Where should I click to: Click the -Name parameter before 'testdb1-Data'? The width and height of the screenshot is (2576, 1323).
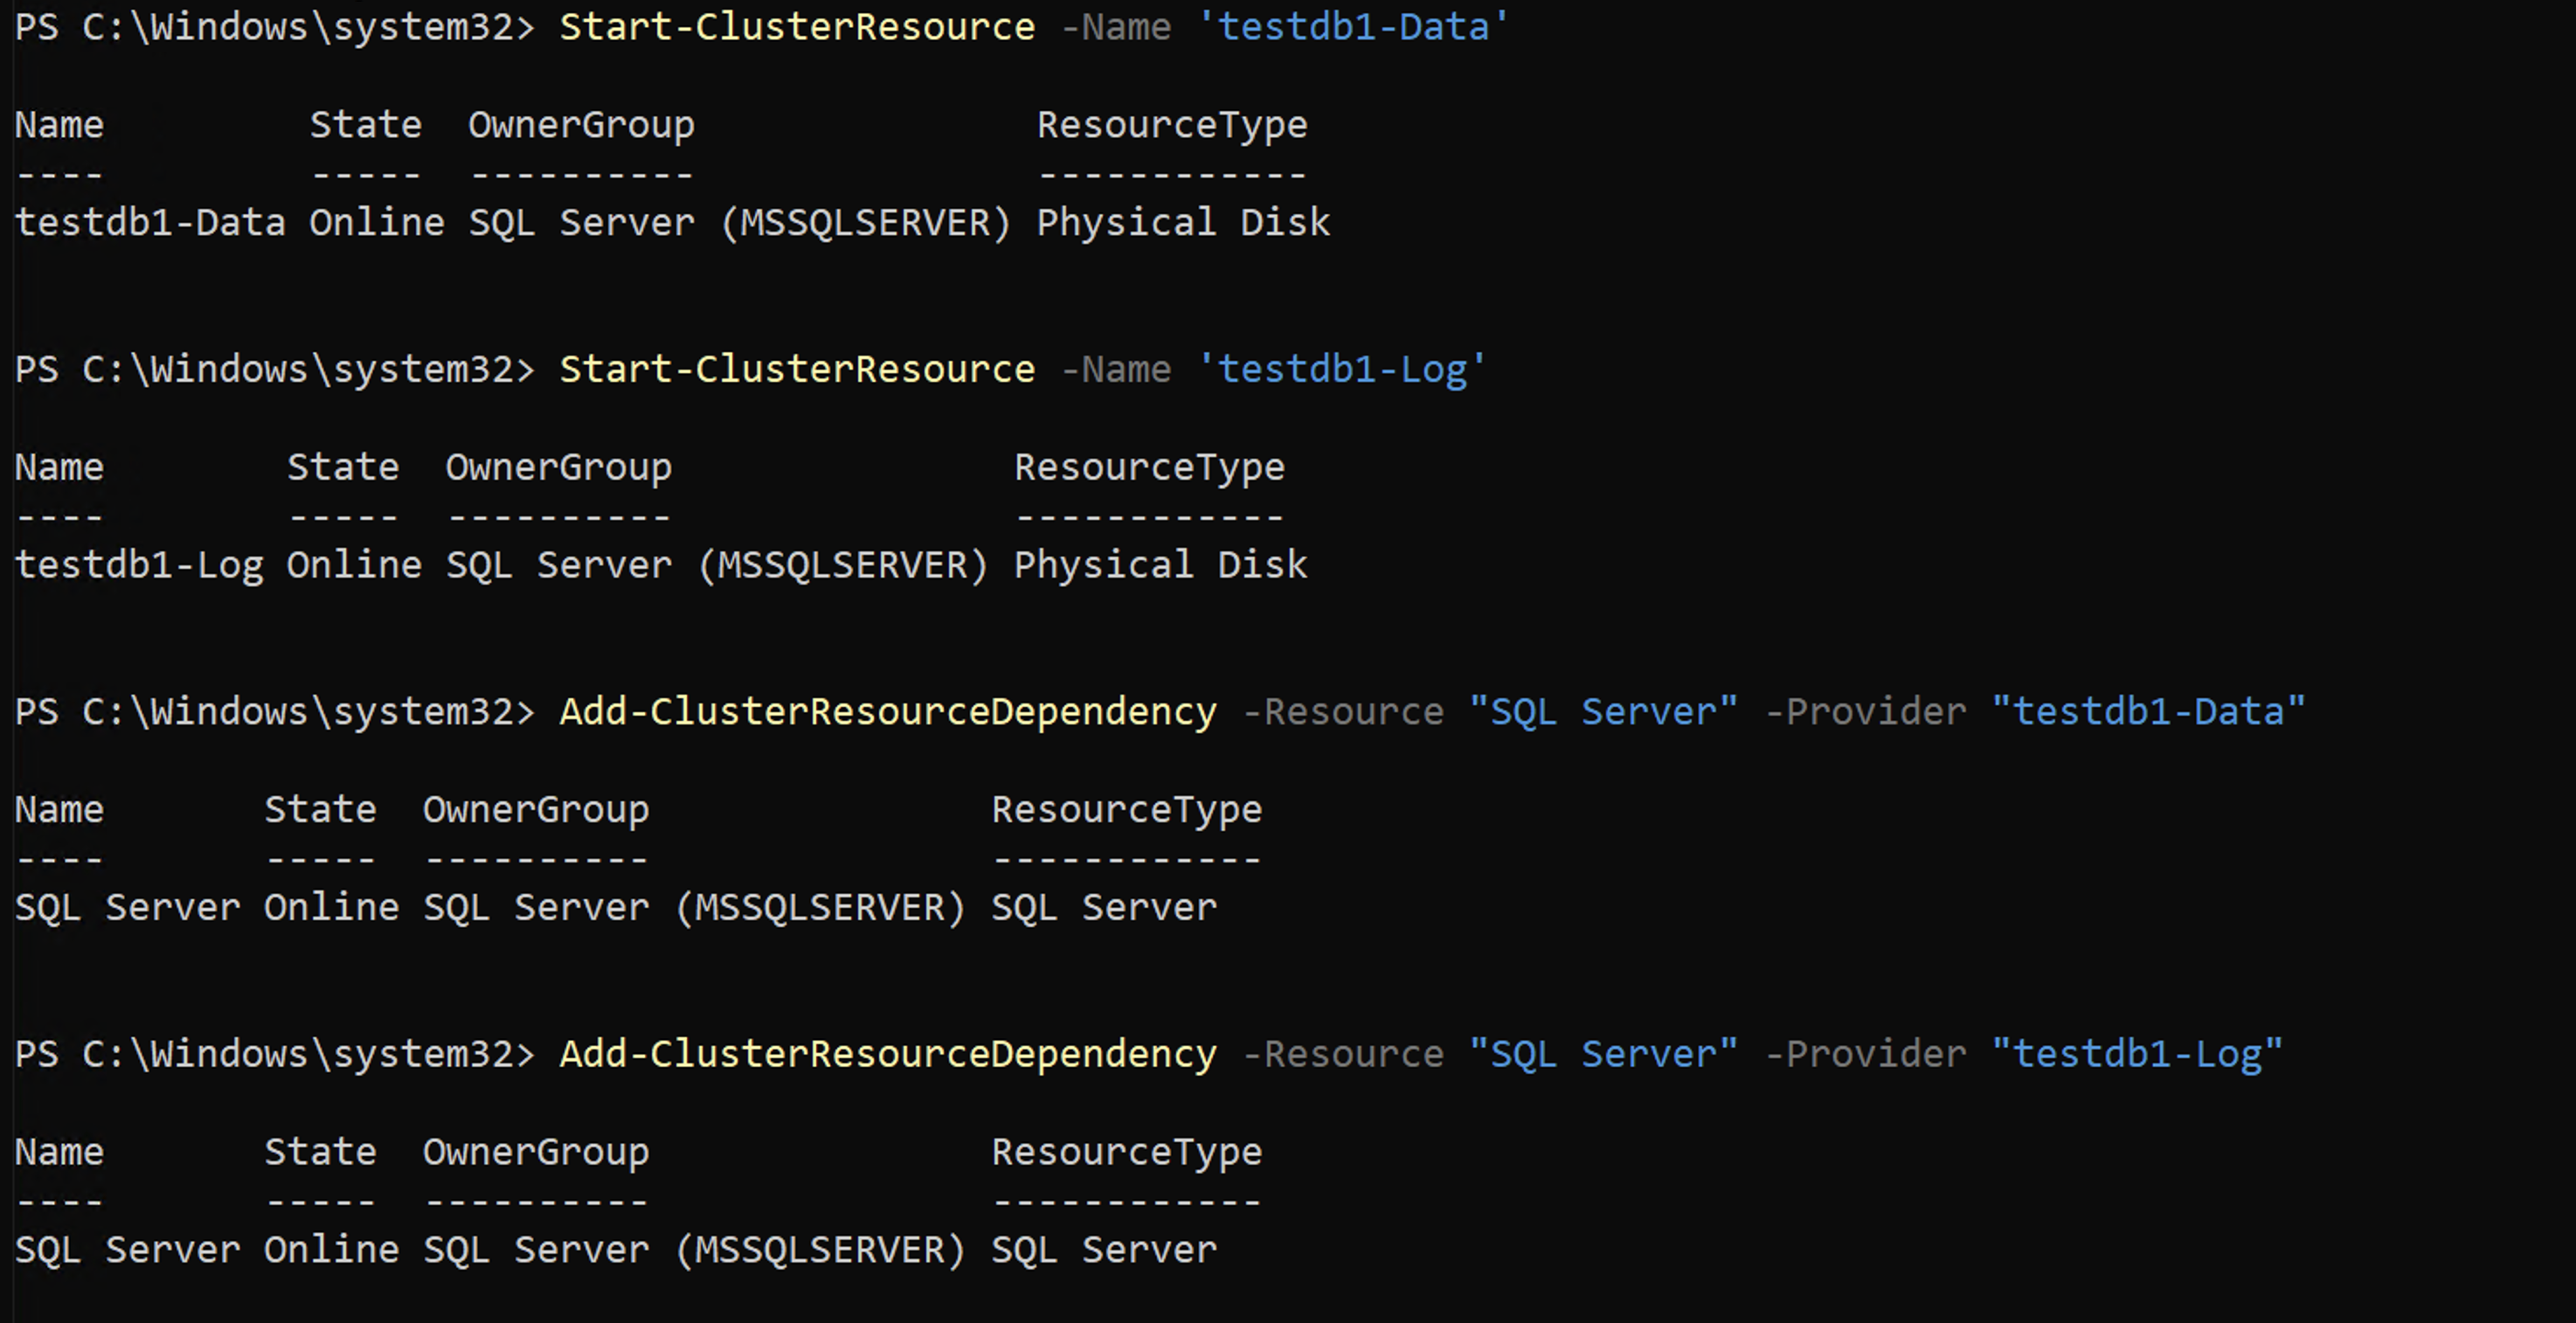pyautogui.click(x=1115, y=27)
